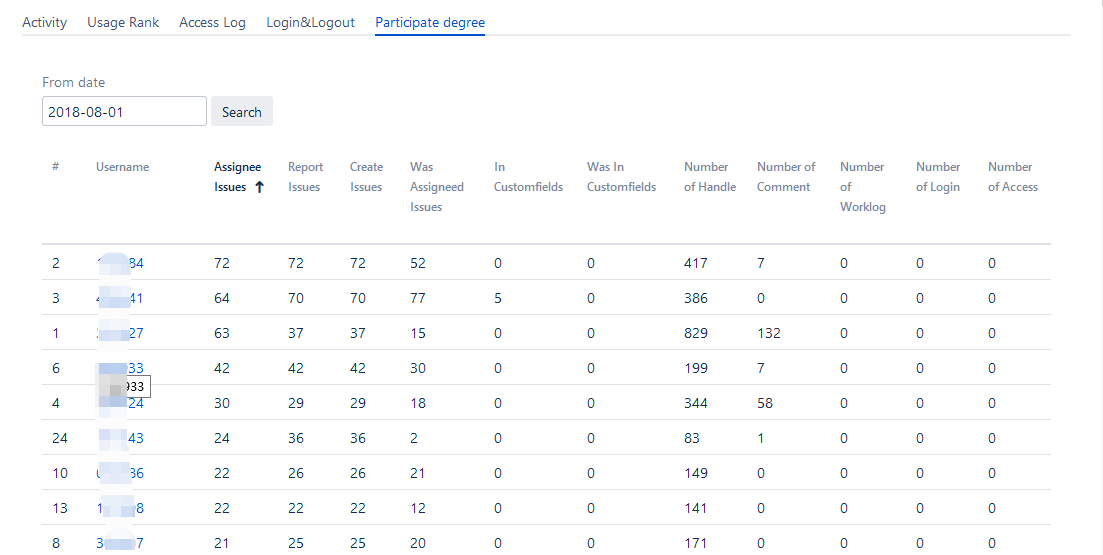The image size is (1103, 555).
Task: Click the handle count 83
Action: pos(691,438)
